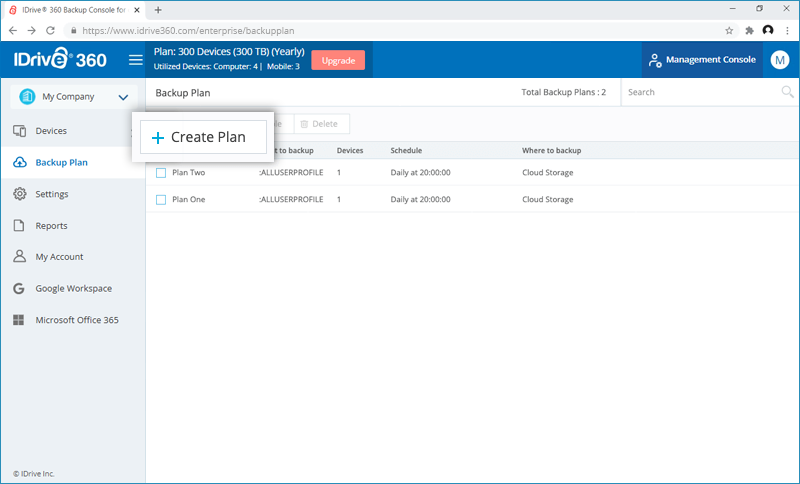Click Plan Two's ALLUSERPROFILE cell
800x484 pixels.
[x=291, y=172]
